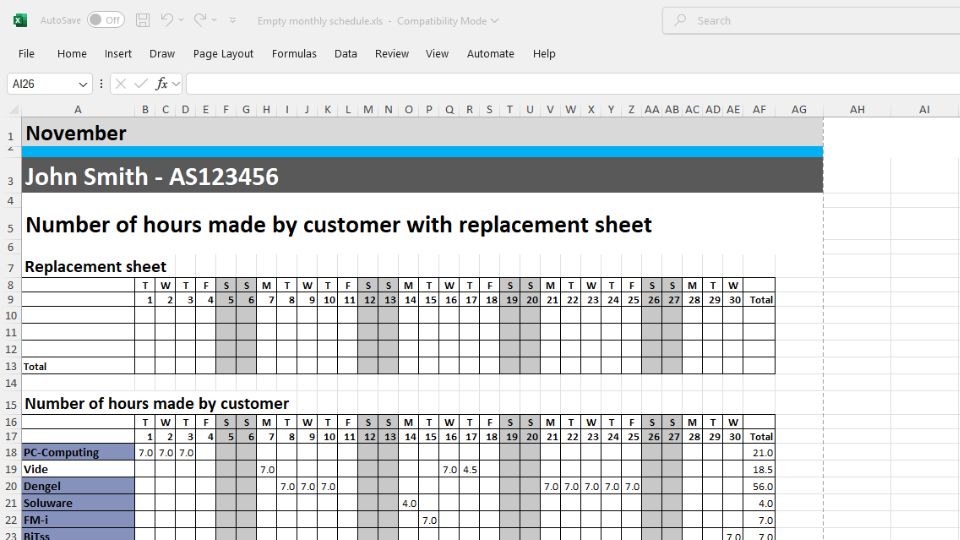Select the PC-Computing customer cell
960x540 pixels.
click(78, 452)
